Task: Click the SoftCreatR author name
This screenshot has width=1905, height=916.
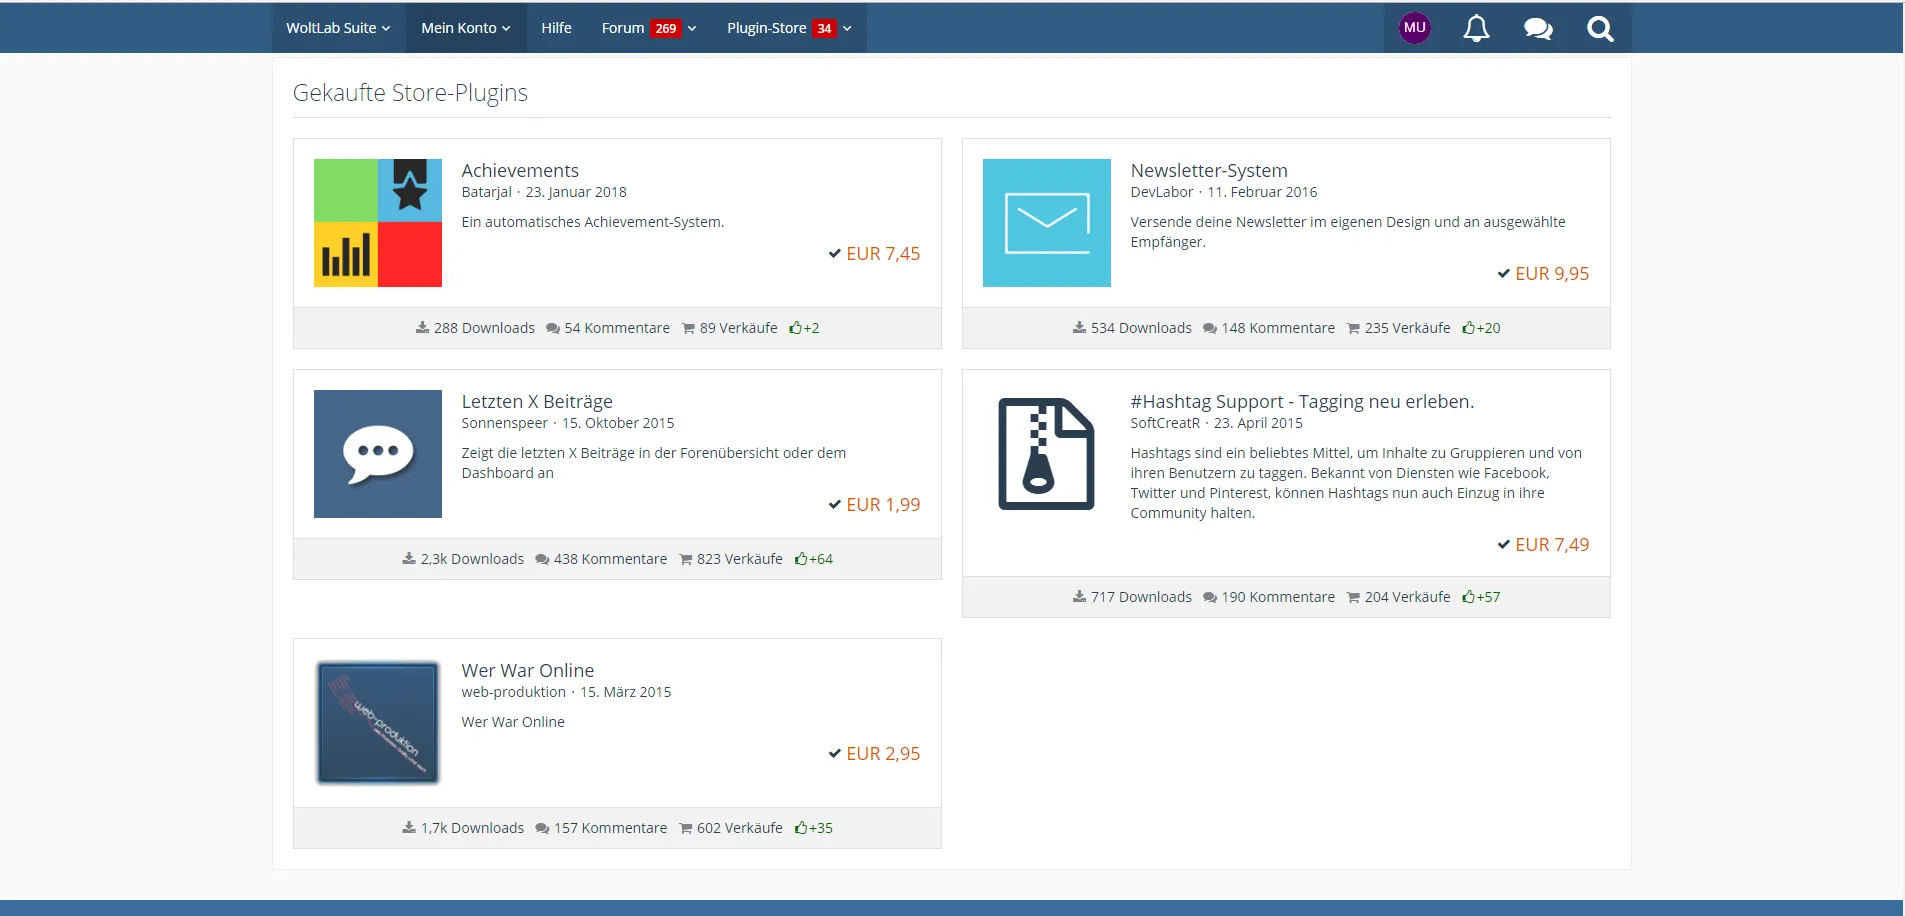Action: pos(1164,423)
